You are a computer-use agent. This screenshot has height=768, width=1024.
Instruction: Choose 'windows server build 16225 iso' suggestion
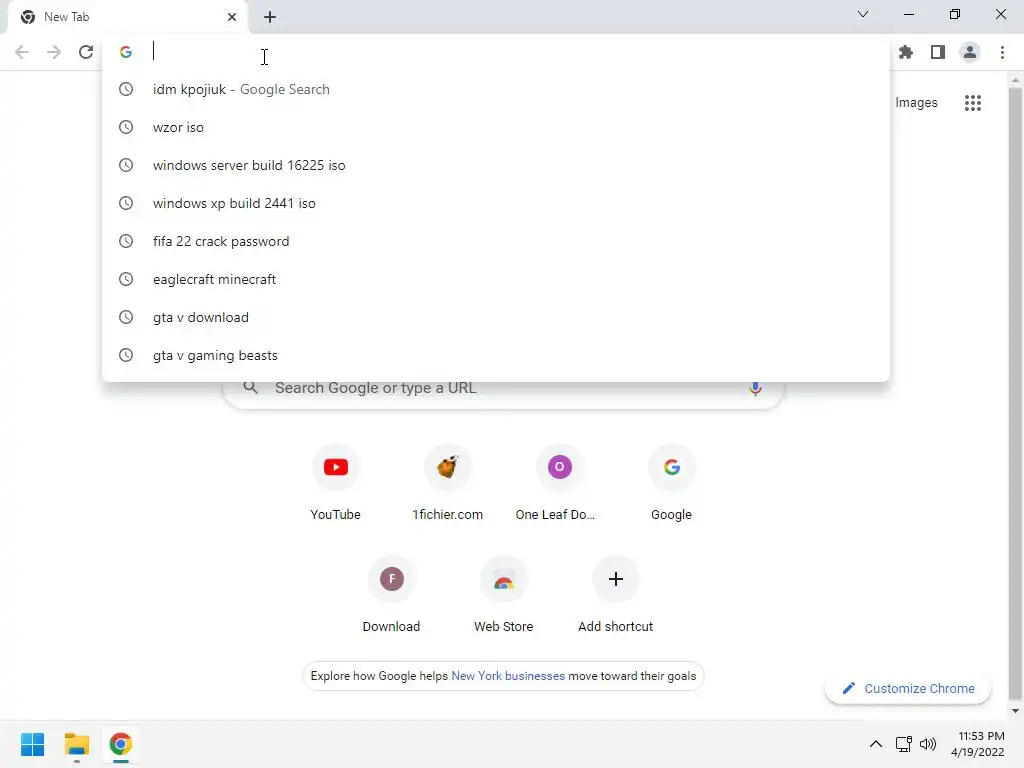pos(496,165)
